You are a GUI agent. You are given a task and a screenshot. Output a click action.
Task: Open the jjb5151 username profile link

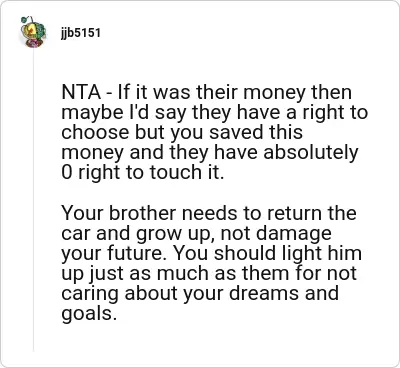[x=80, y=33]
